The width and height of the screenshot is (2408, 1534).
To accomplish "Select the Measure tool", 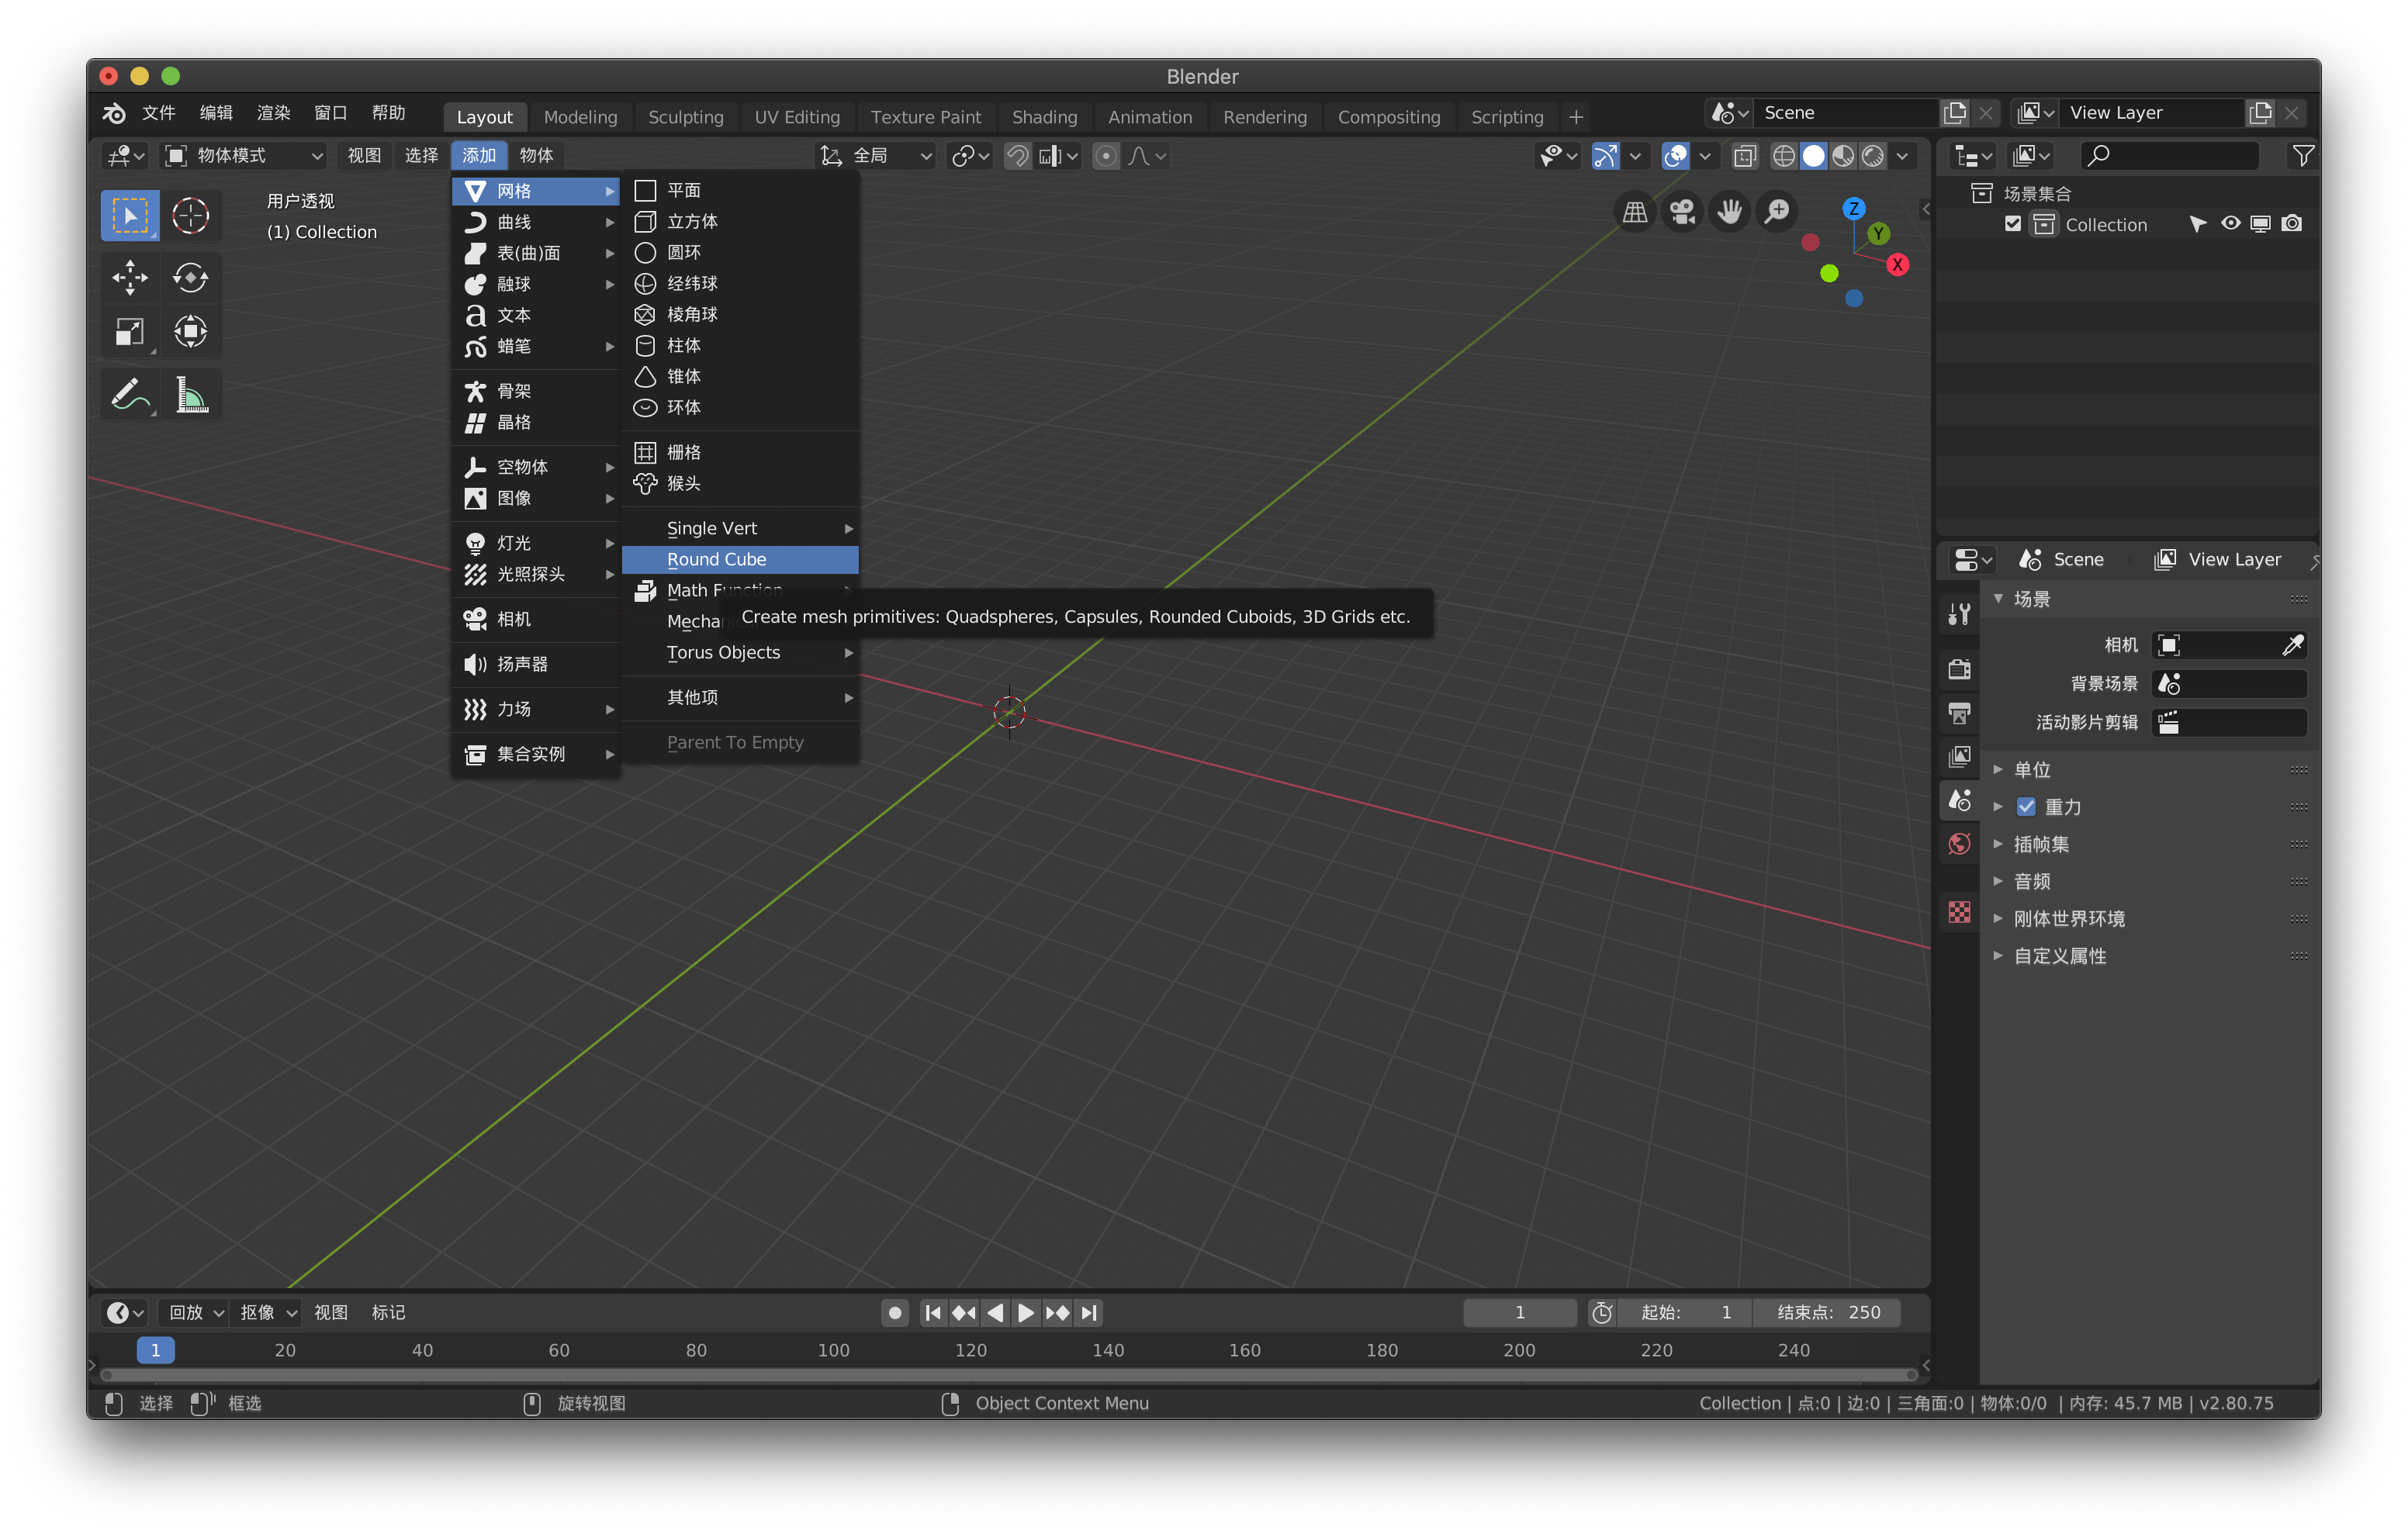I will (190, 394).
